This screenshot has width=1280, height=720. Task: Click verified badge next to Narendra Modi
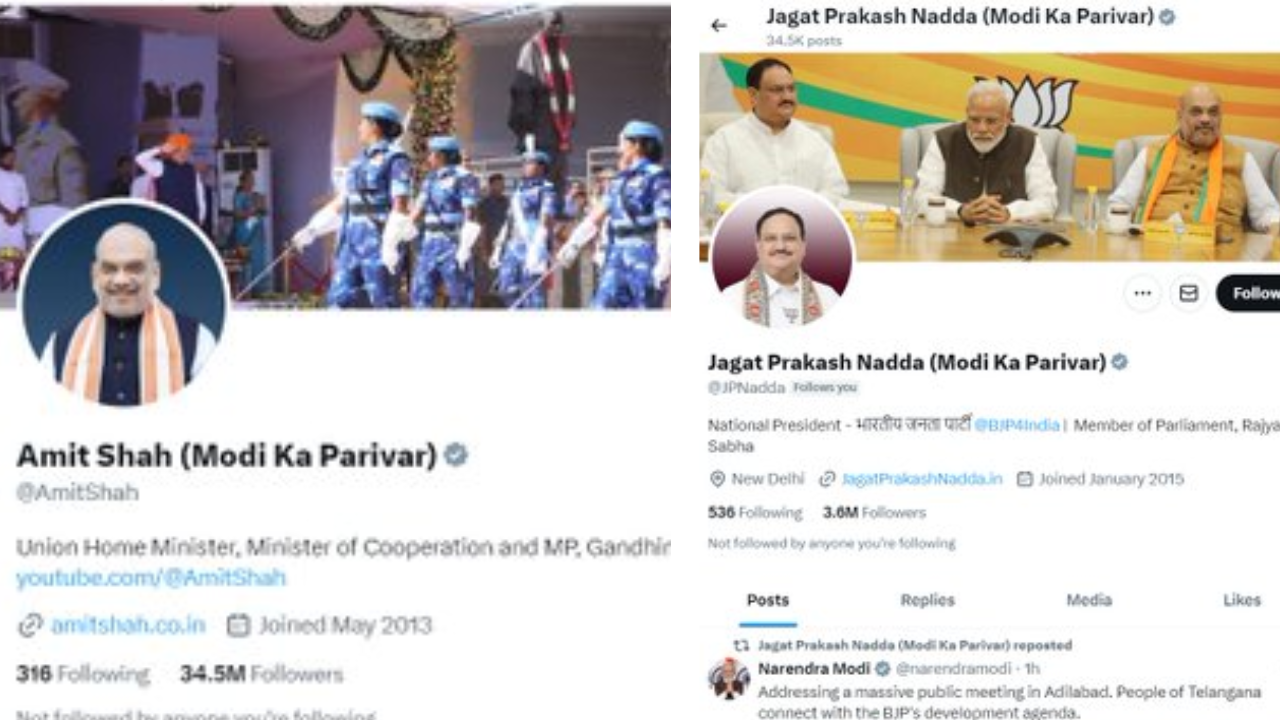[x=883, y=668]
